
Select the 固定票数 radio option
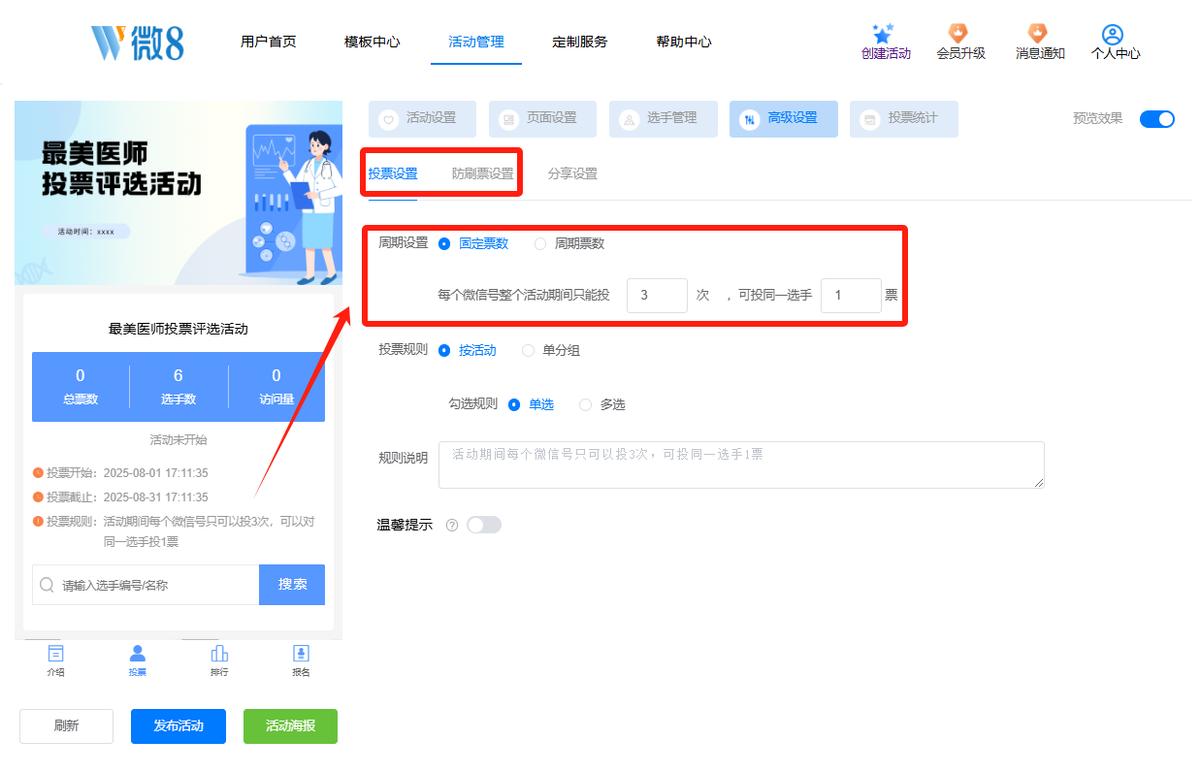pyautogui.click(x=444, y=244)
